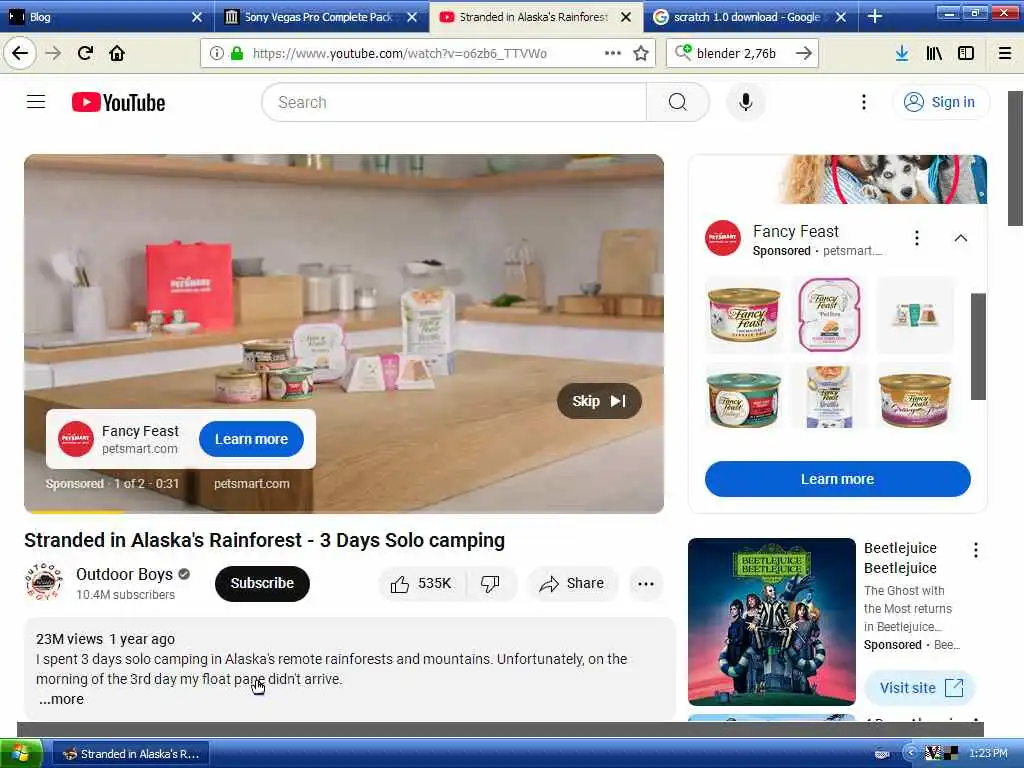The width and height of the screenshot is (1024, 768).
Task: Click the Fancy Feast advertiser name in sidebar
Action: point(795,231)
